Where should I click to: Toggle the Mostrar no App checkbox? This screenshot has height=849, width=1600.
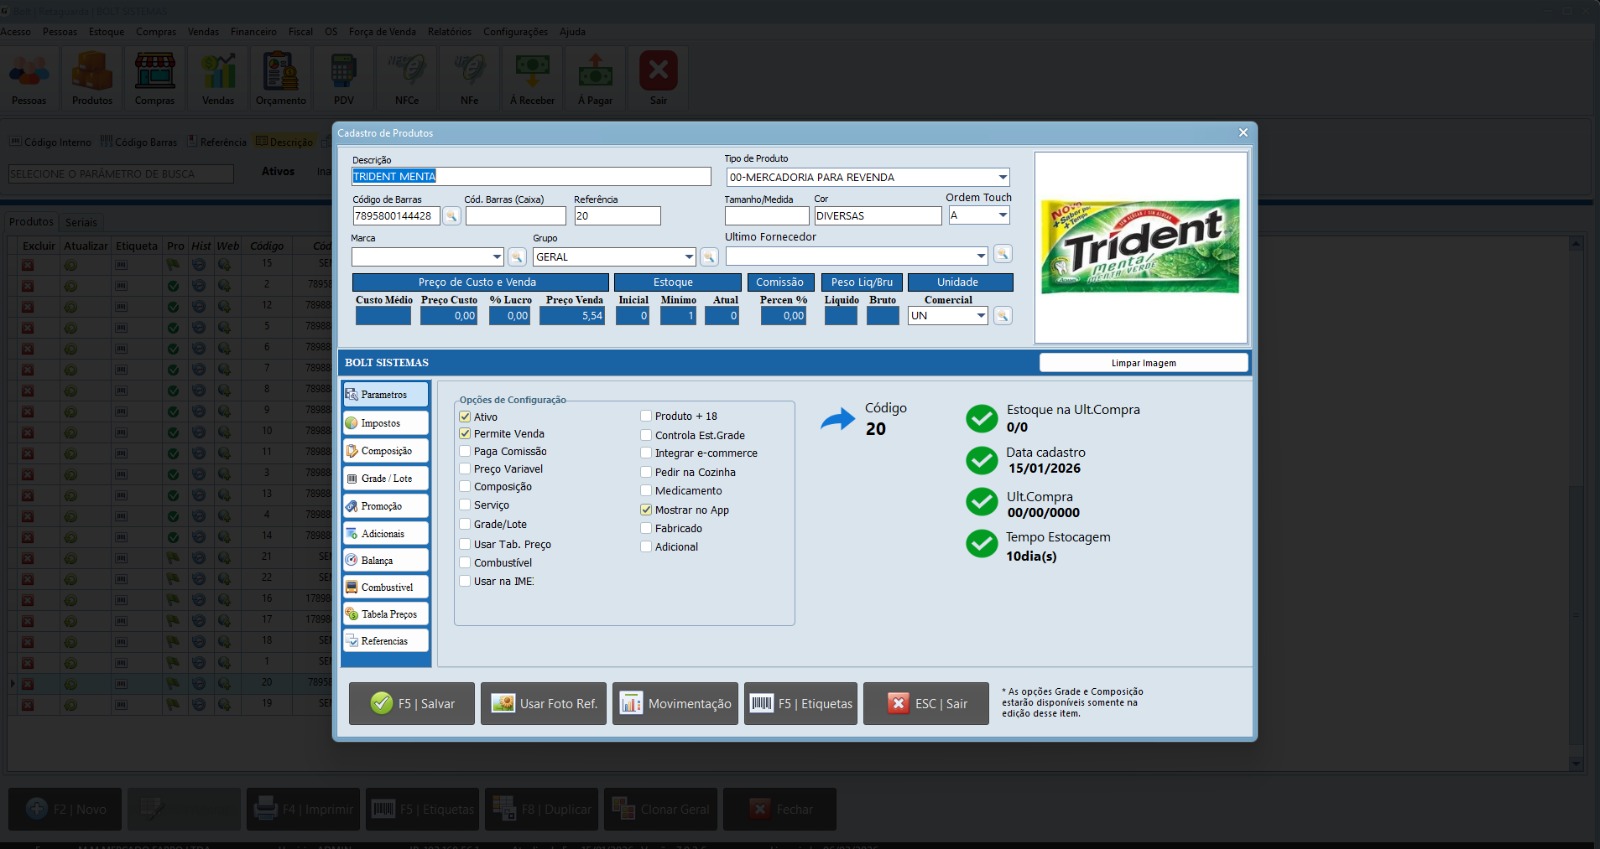pyautogui.click(x=646, y=510)
